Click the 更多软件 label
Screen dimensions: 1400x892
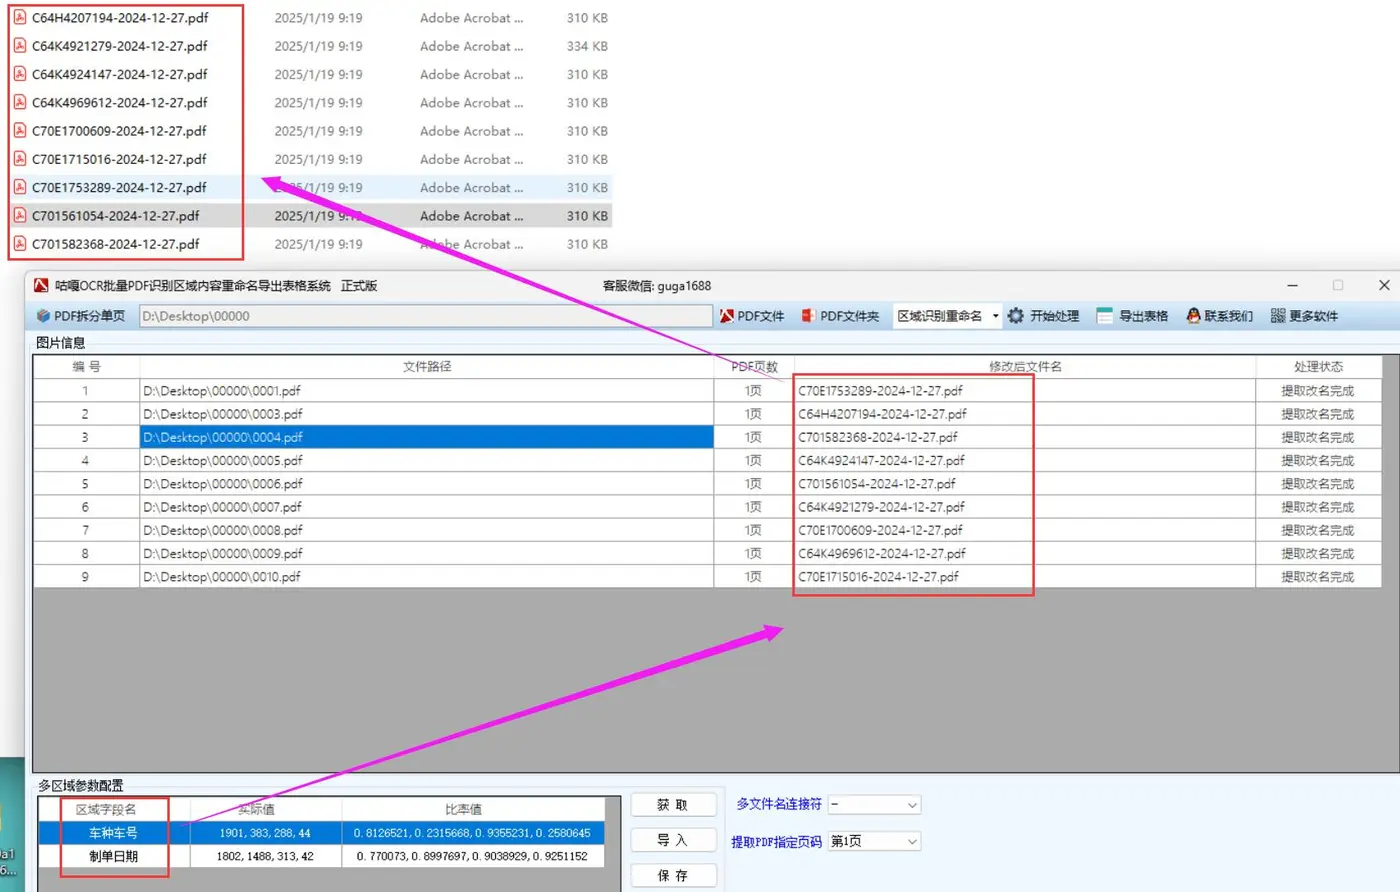click(1313, 316)
